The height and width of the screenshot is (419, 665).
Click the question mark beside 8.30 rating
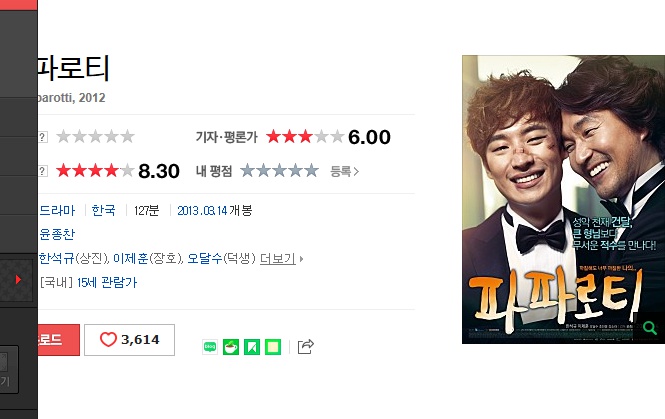42,171
